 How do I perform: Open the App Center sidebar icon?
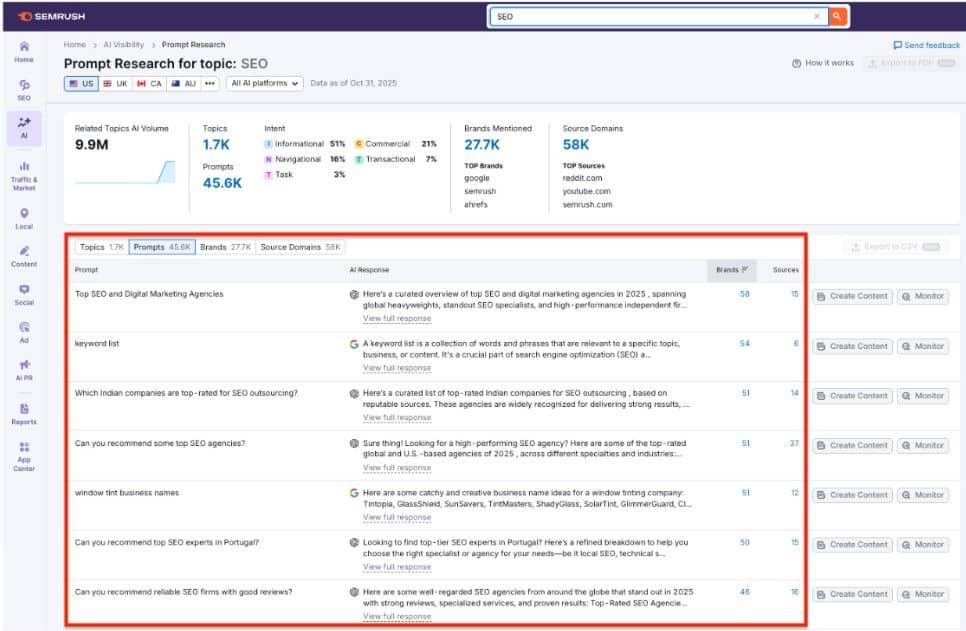pyautogui.click(x=24, y=456)
